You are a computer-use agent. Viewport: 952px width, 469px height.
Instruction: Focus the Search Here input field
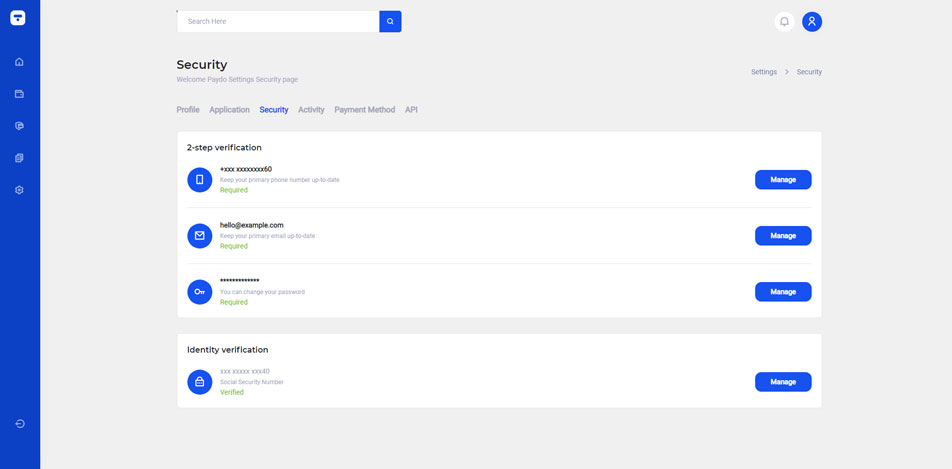[278, 21]
